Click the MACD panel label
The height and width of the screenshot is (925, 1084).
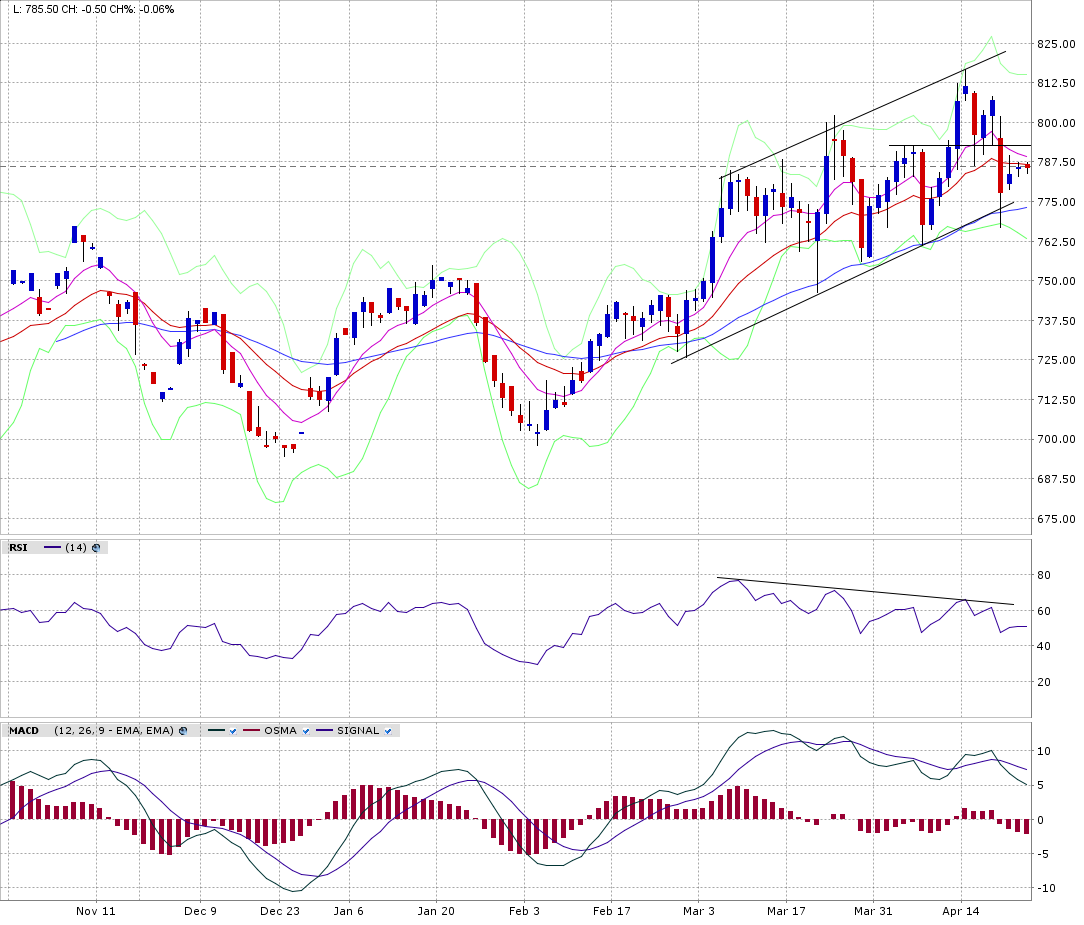23,731
